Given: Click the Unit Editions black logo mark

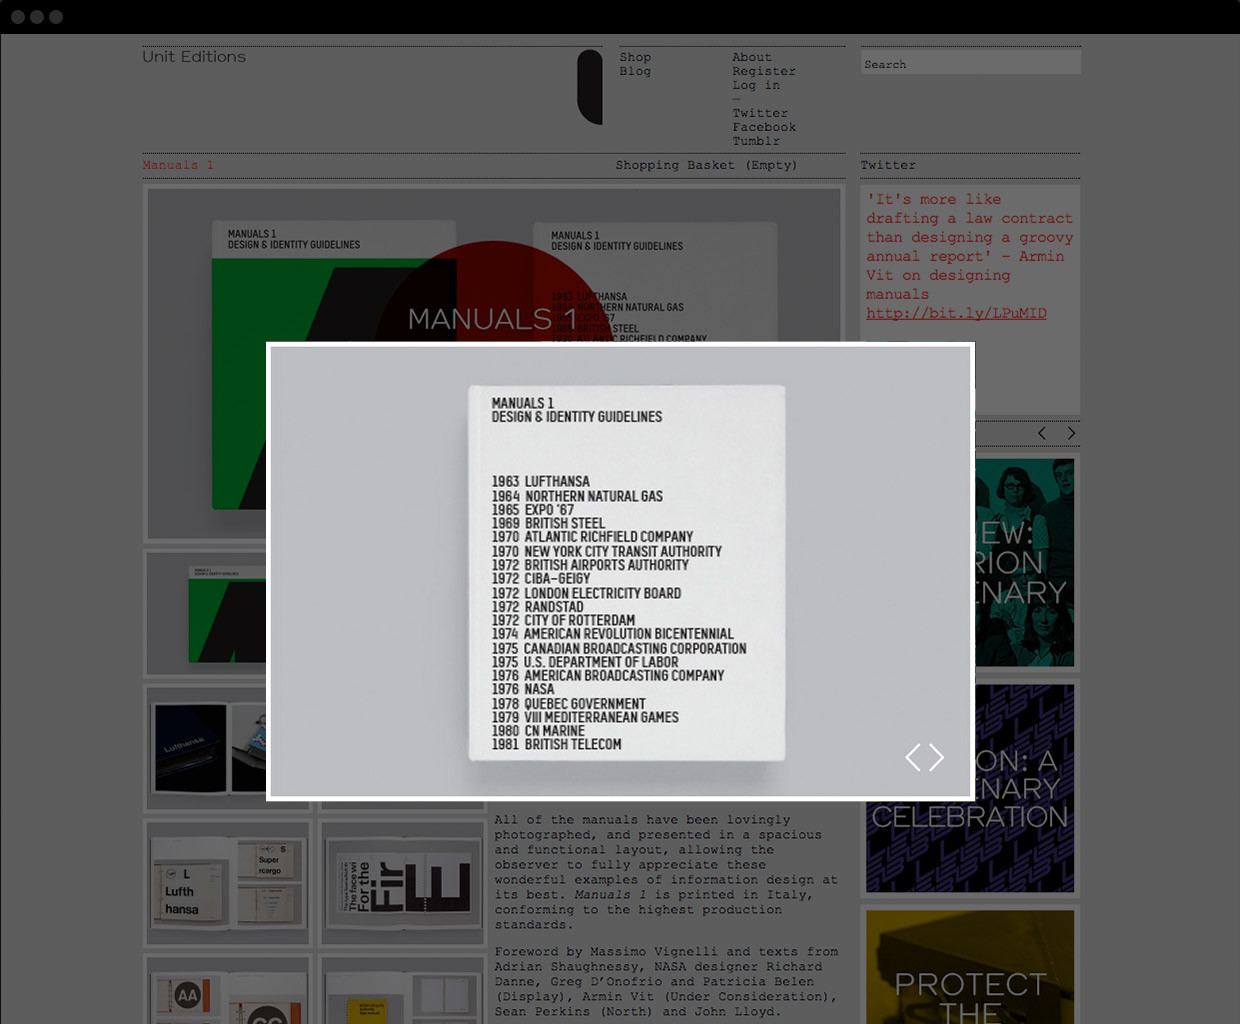Looking at the screenshot, I should pos(590,87).
